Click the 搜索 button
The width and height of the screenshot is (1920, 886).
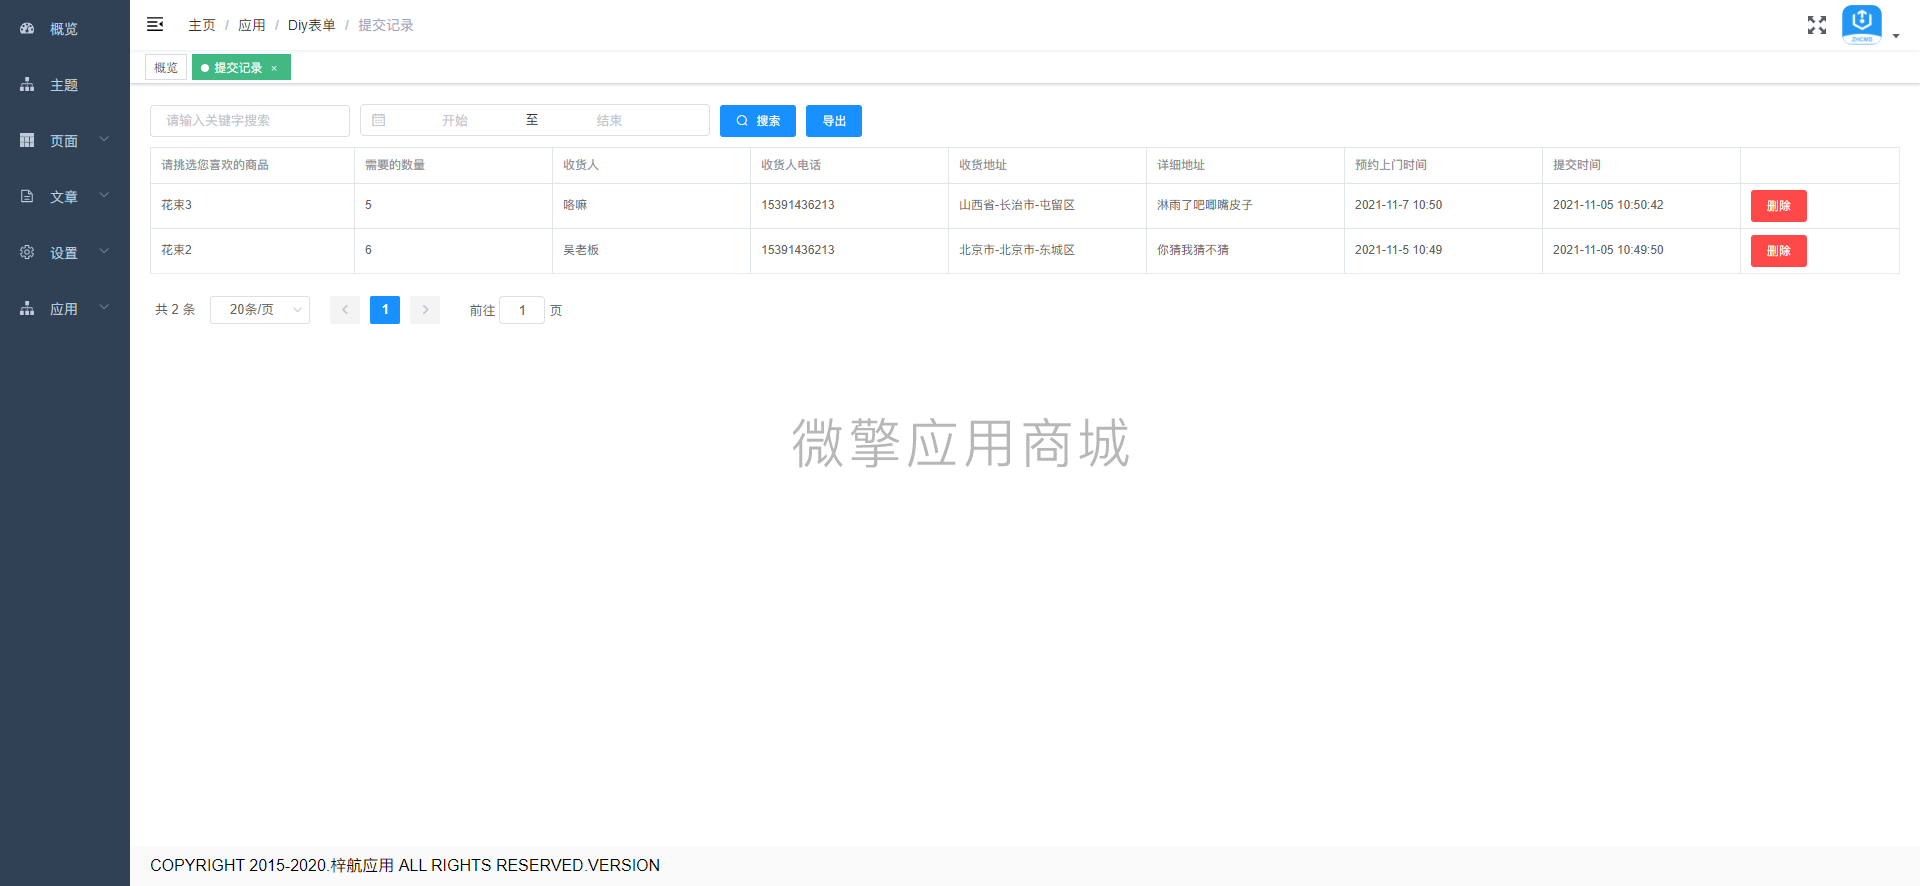coord(758,121)
